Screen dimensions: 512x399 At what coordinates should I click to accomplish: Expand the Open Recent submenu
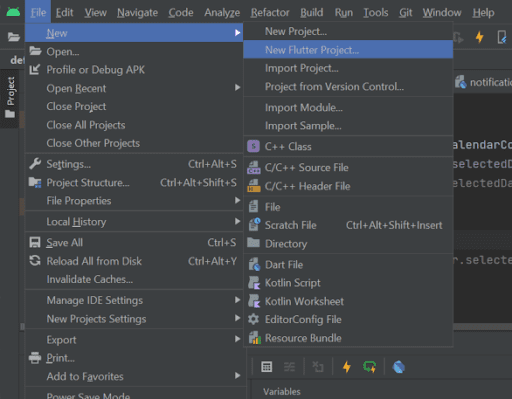[133, 88]
